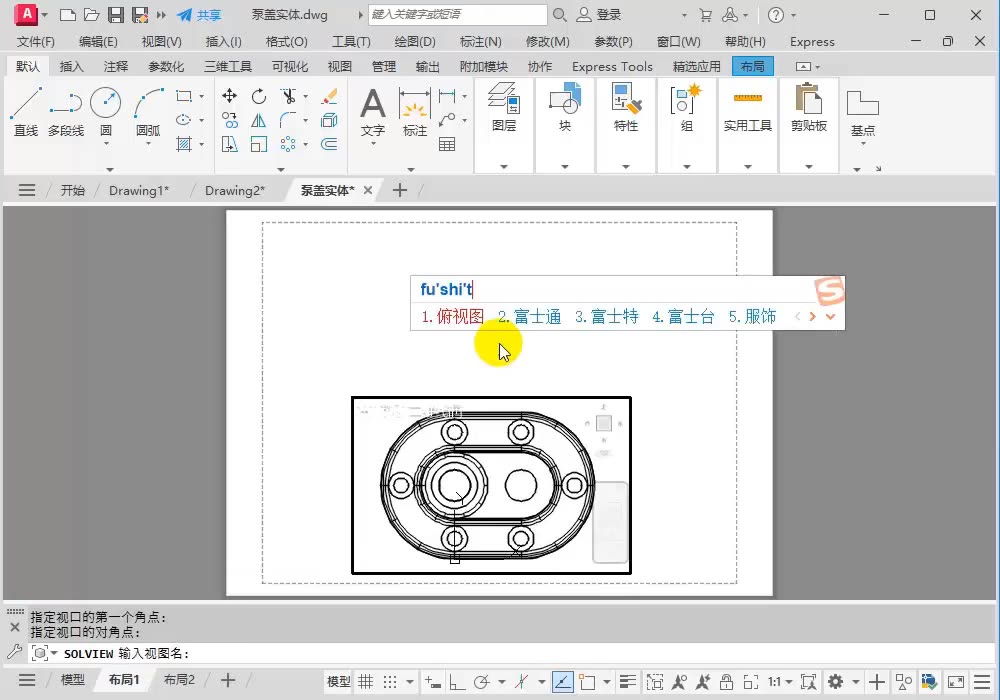The width and height of the screenshot is (1000, 700).
Task: Expand the circle tool dropdown arrow
Action: tap(106, 145)
